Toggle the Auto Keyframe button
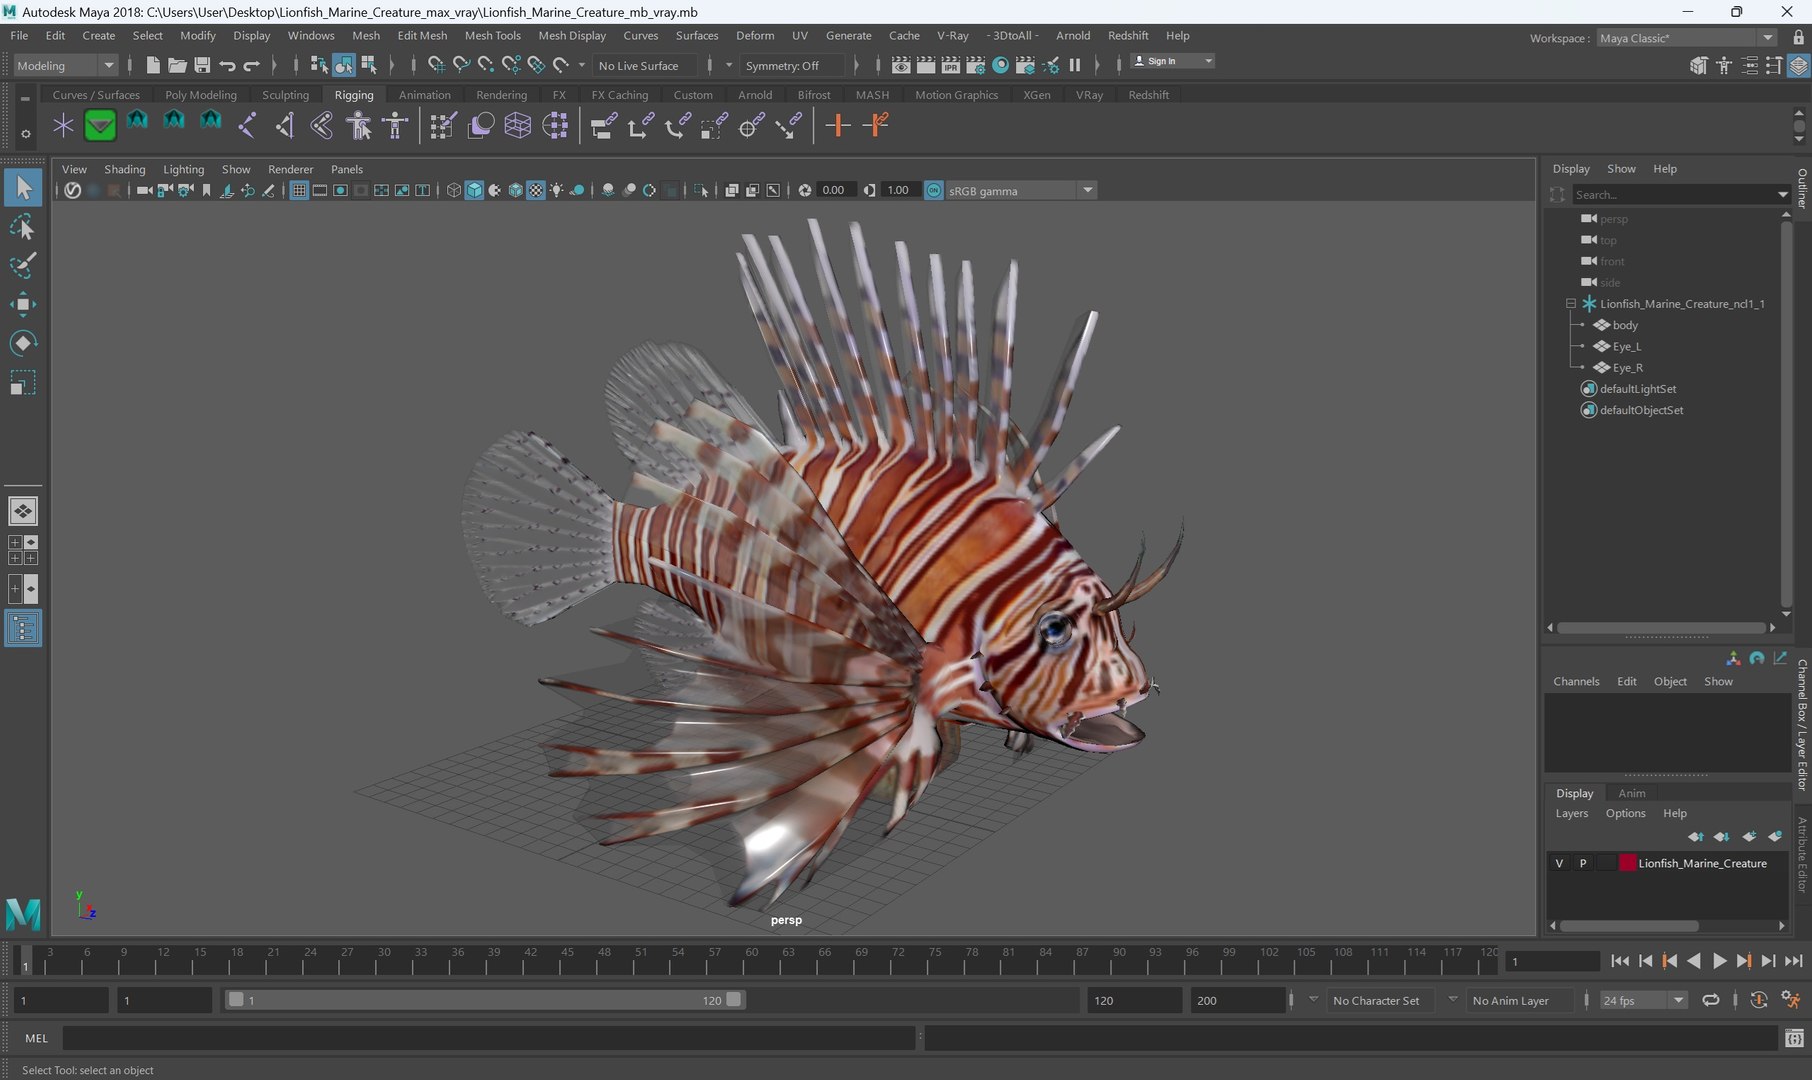This screenshot has height=1080, width=1812. coord(1759,1000)
